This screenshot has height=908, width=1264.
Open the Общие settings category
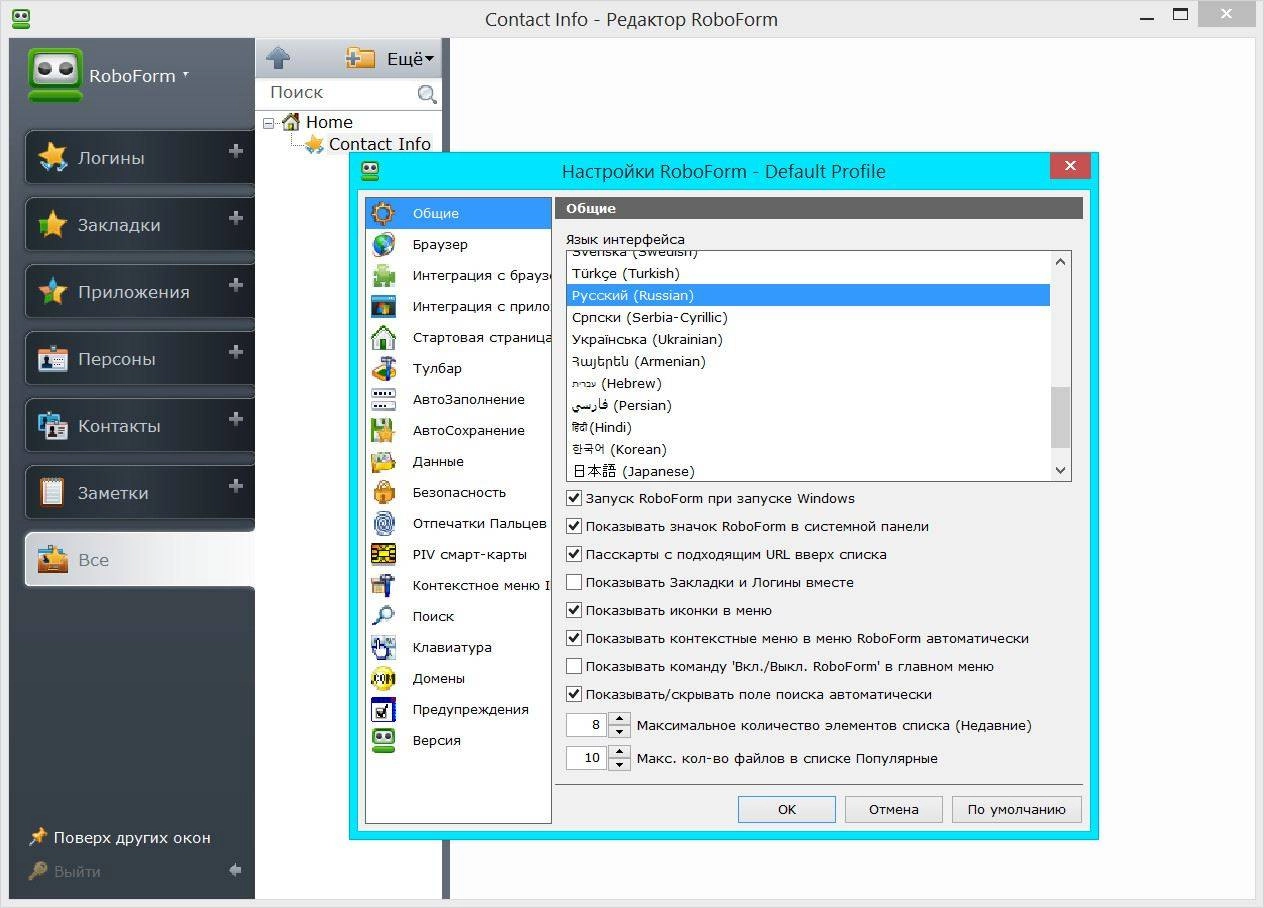point(458,213)
